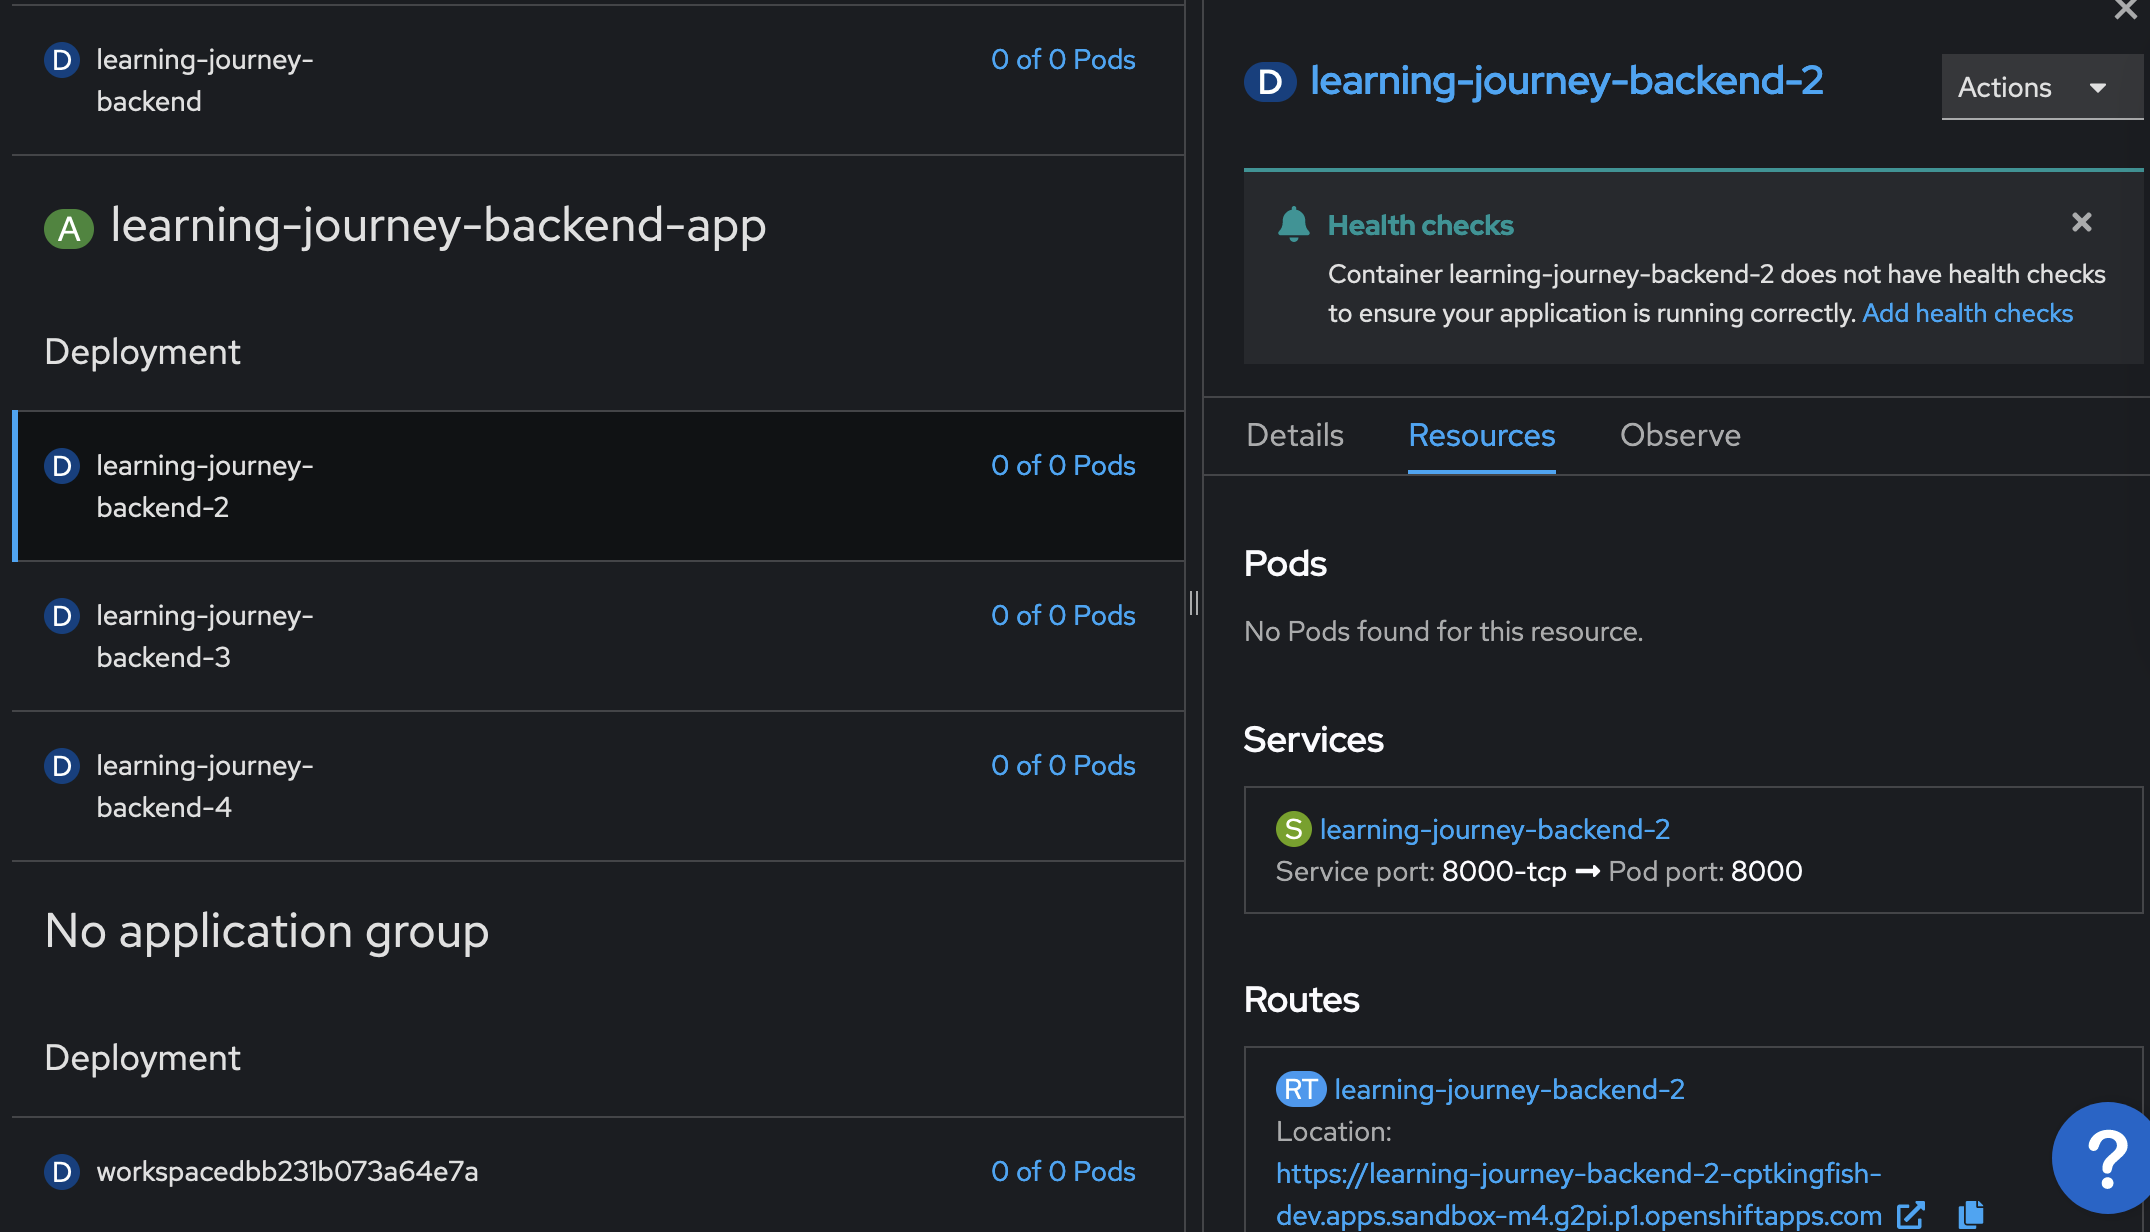Open route URL via external link icon
The height and width of the screenshot is (1232, 2150).
point(1911,1215)
